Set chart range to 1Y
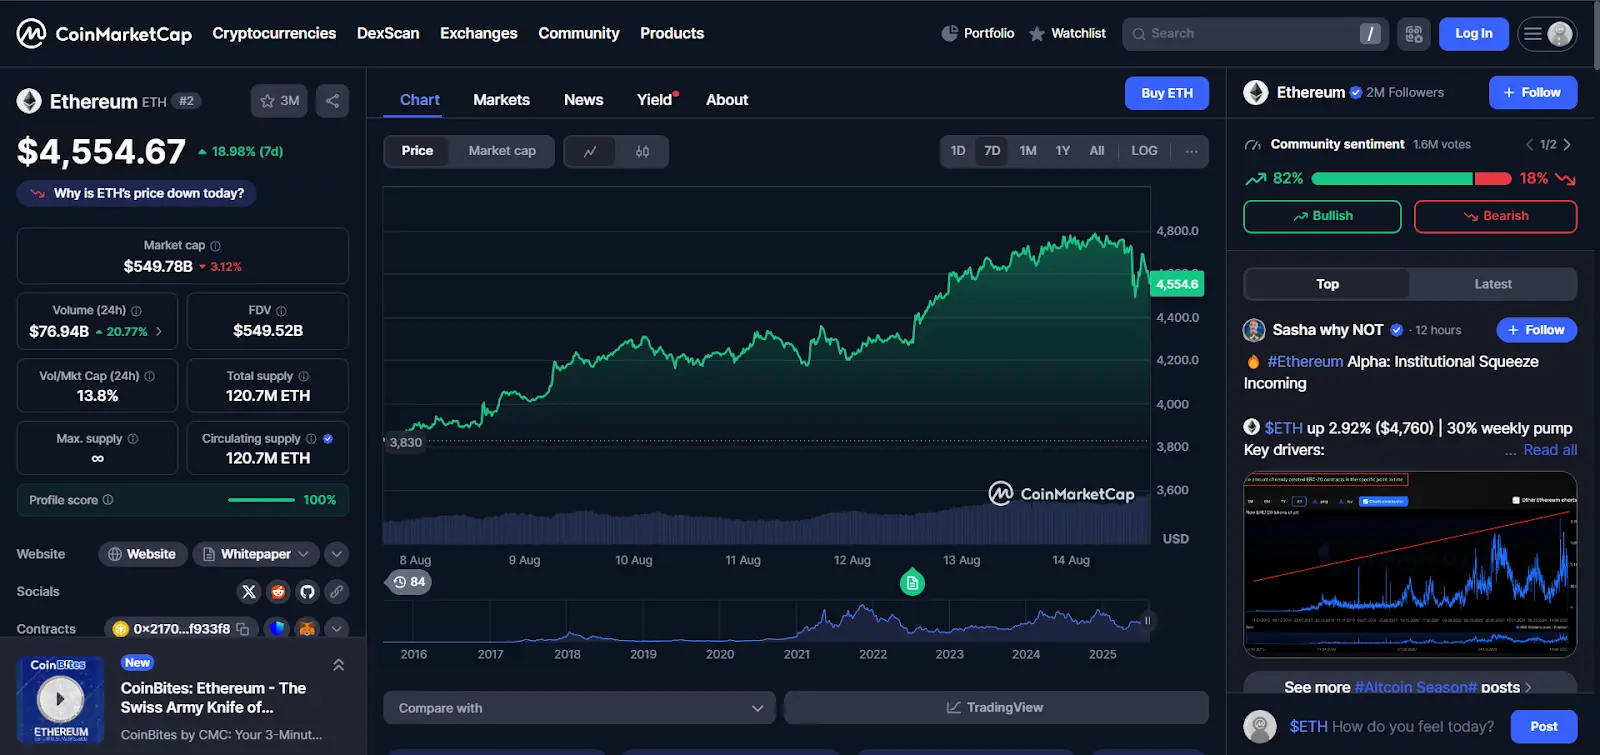1600x755 pixels. [1063, 151]
